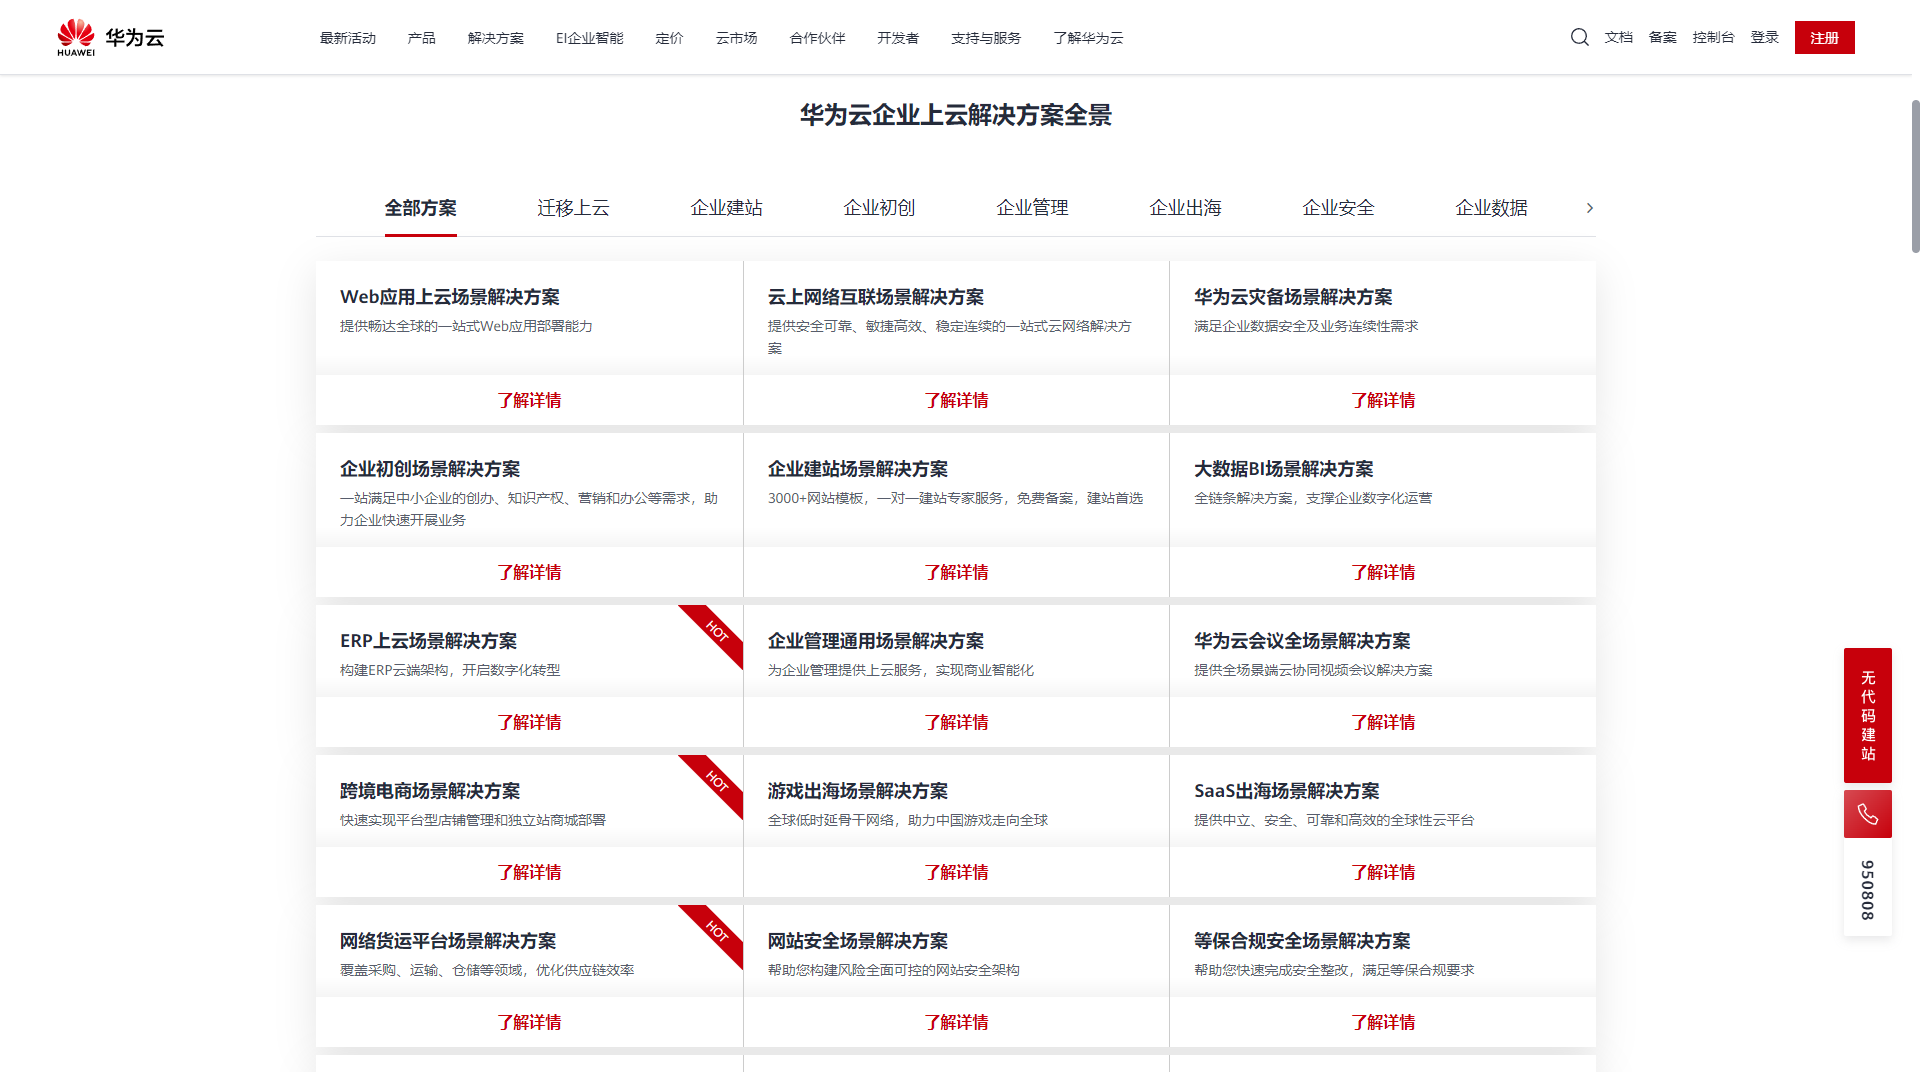1920x1080 pixels.
Task: Click the 登录 link in header
Action: tap(1764, 37)
